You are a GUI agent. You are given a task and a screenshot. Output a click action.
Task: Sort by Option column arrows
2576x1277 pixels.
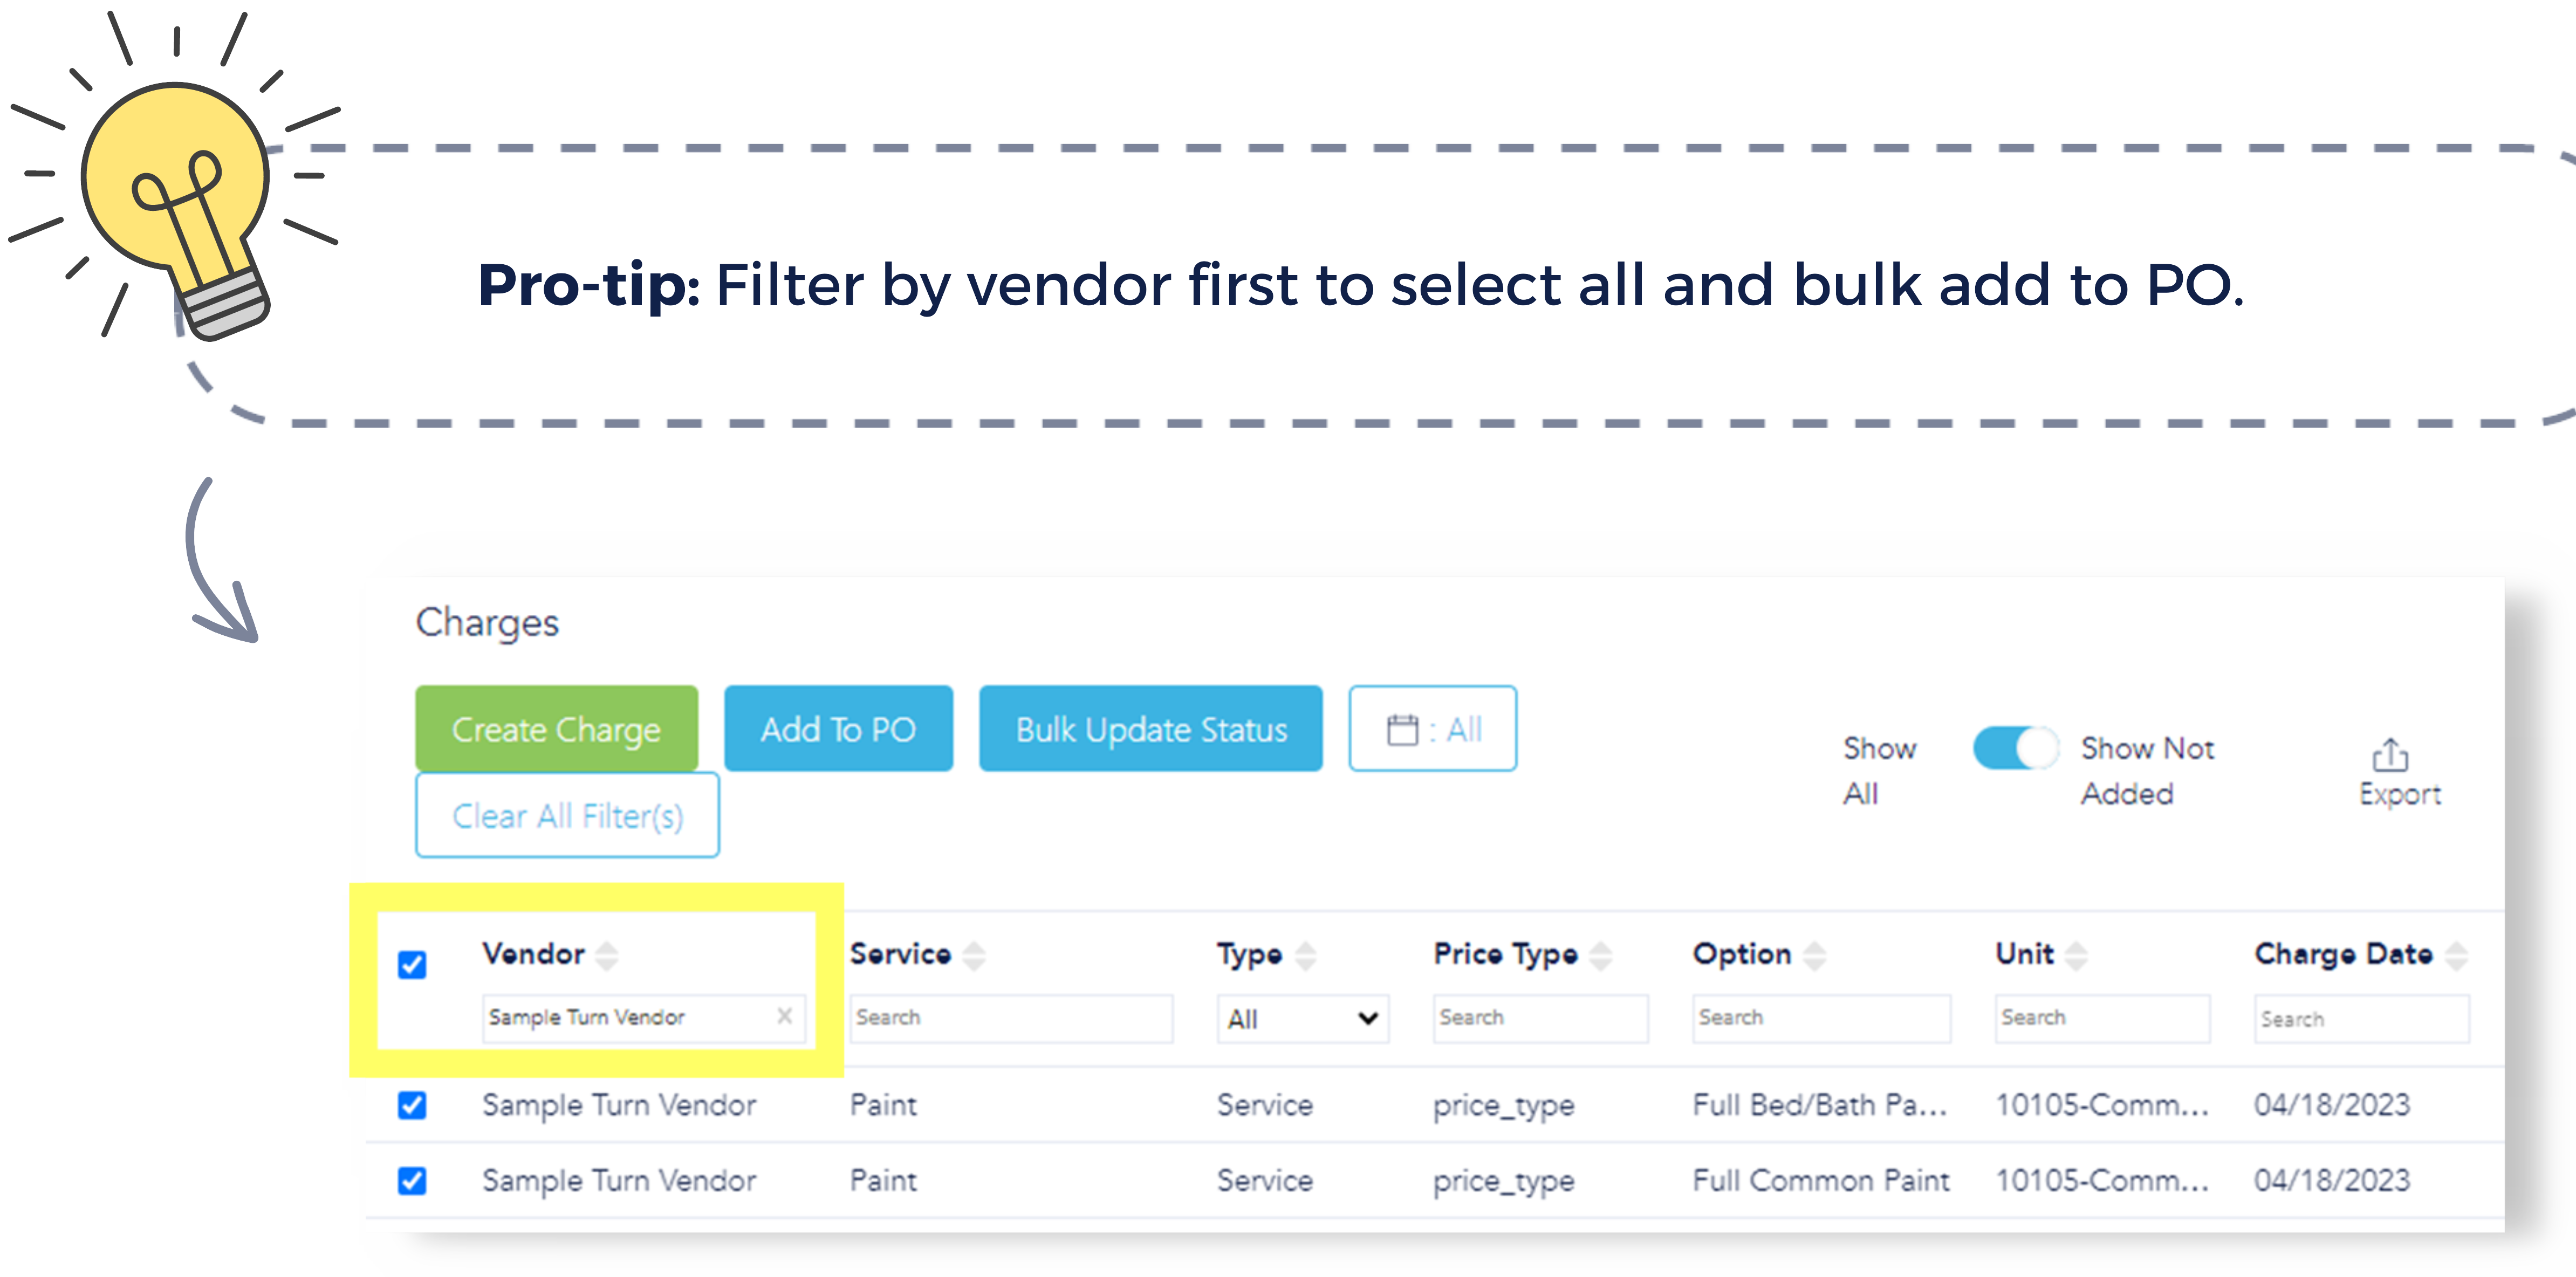pyautogui.click(x=1815, y=955)
